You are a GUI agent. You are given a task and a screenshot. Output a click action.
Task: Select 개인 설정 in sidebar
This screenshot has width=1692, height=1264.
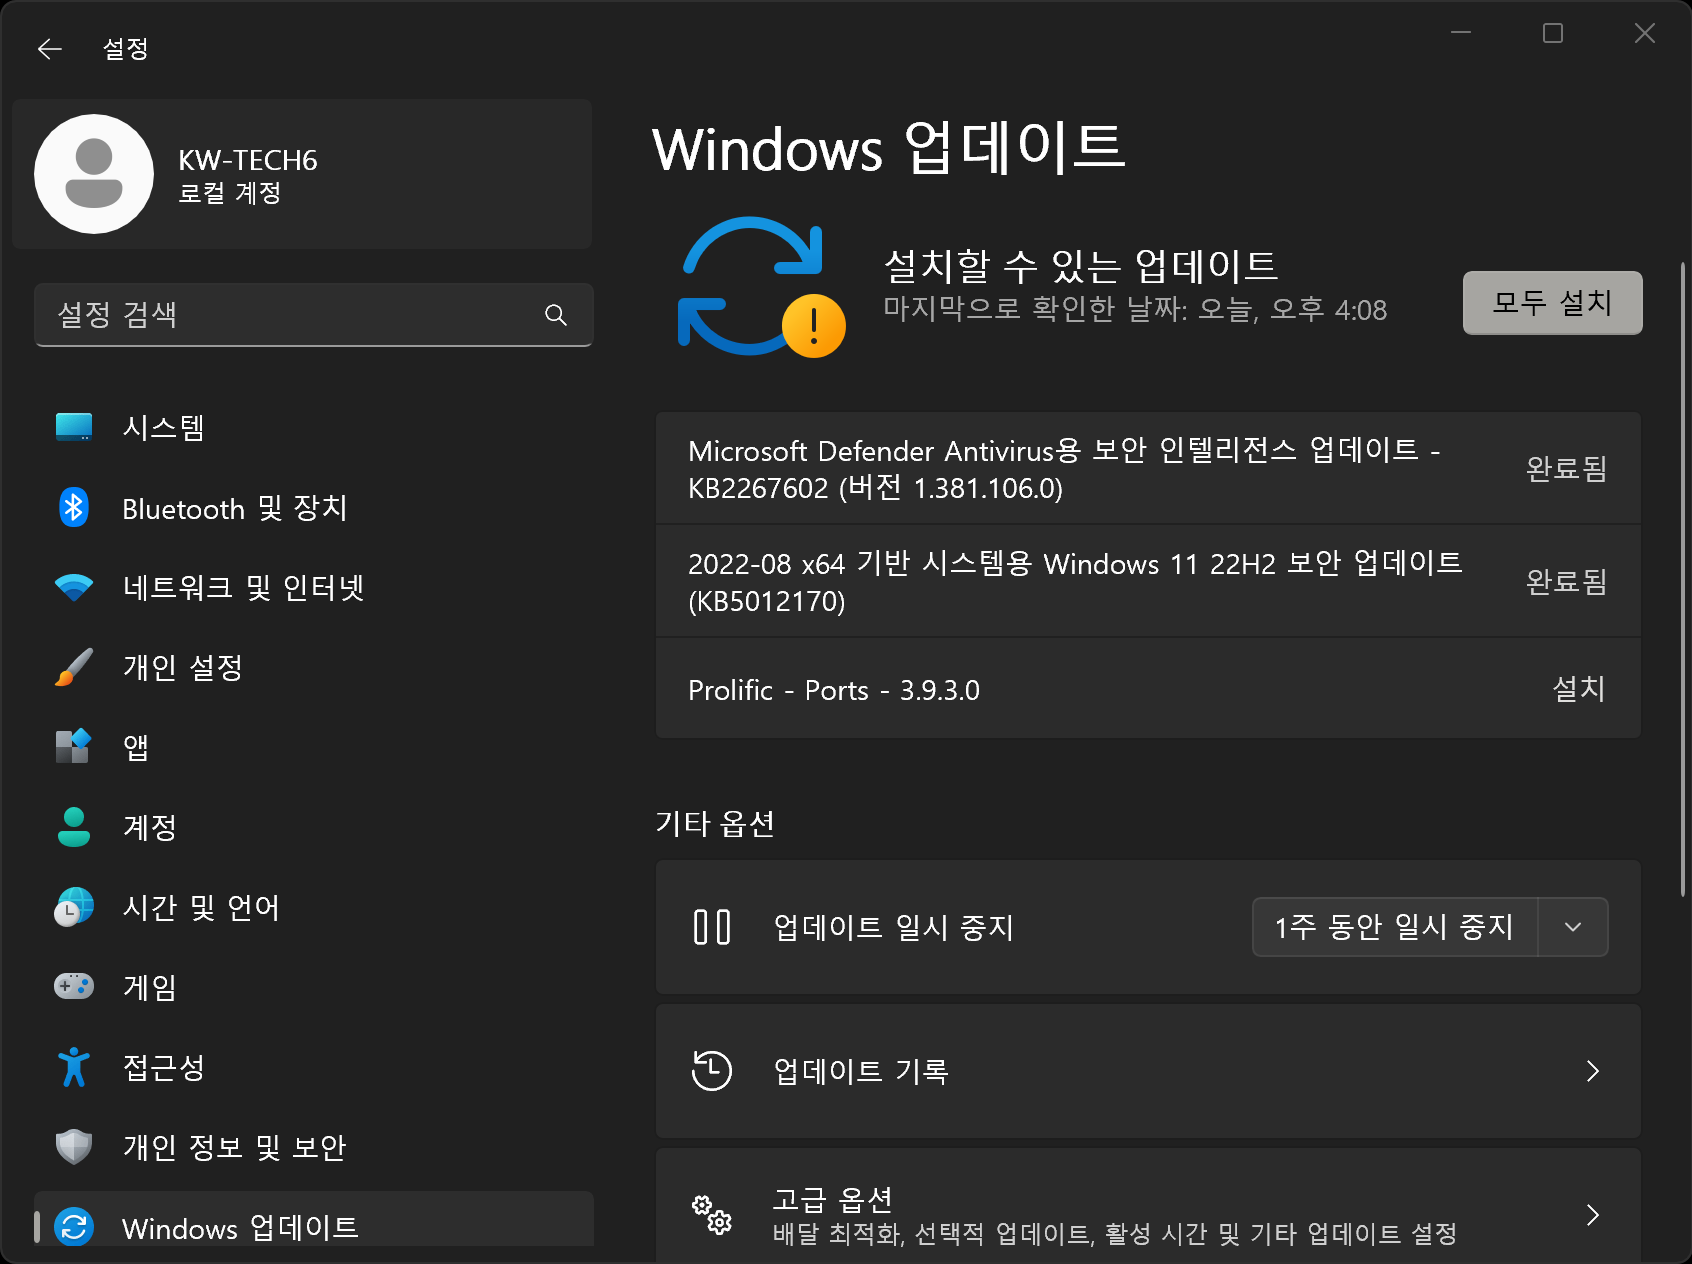point(314,667)
